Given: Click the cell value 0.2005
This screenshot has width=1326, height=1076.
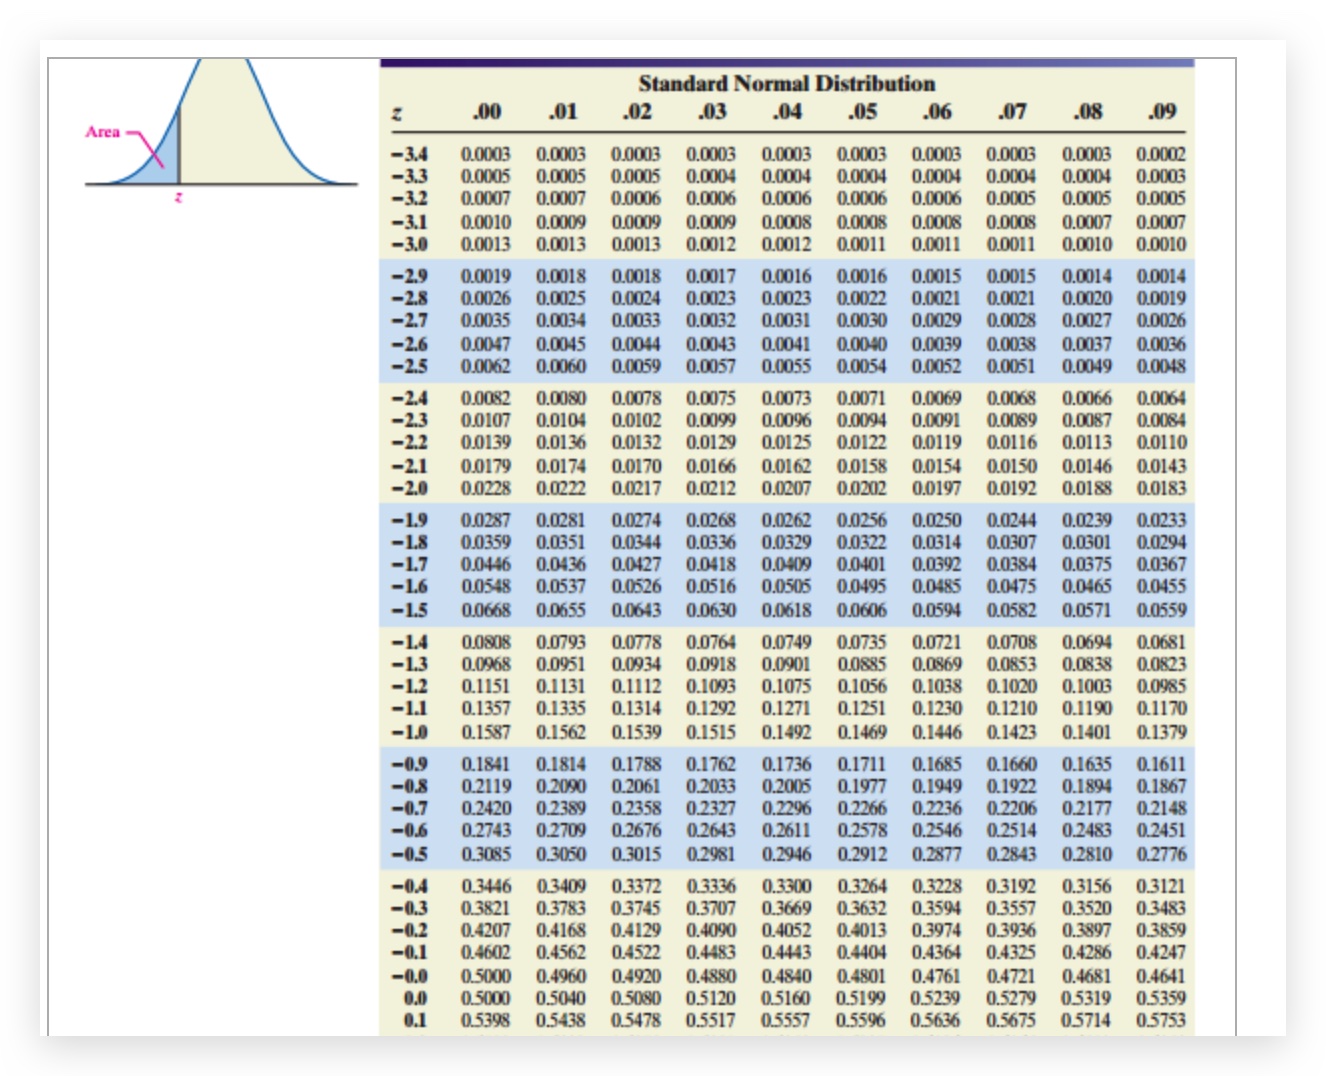Looking at the screenshot, I should (x=787, y=786).
